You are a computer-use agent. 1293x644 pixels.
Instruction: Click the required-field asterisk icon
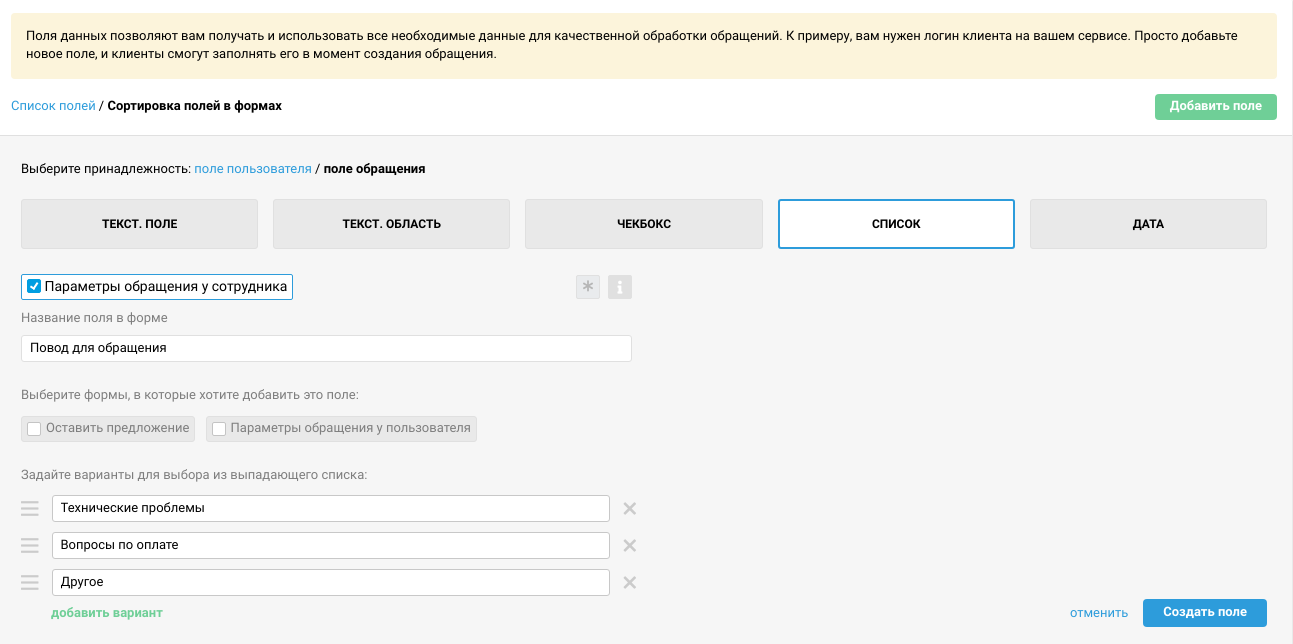pos(588,287)
